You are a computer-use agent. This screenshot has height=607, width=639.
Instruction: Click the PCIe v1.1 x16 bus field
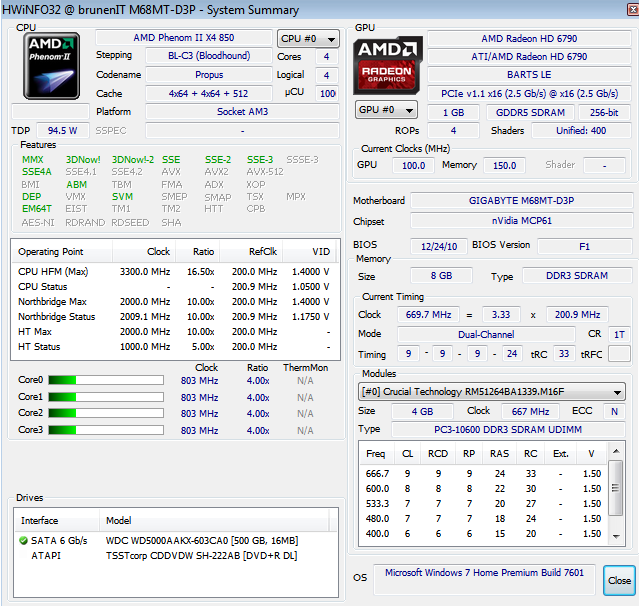coord(529,94)
